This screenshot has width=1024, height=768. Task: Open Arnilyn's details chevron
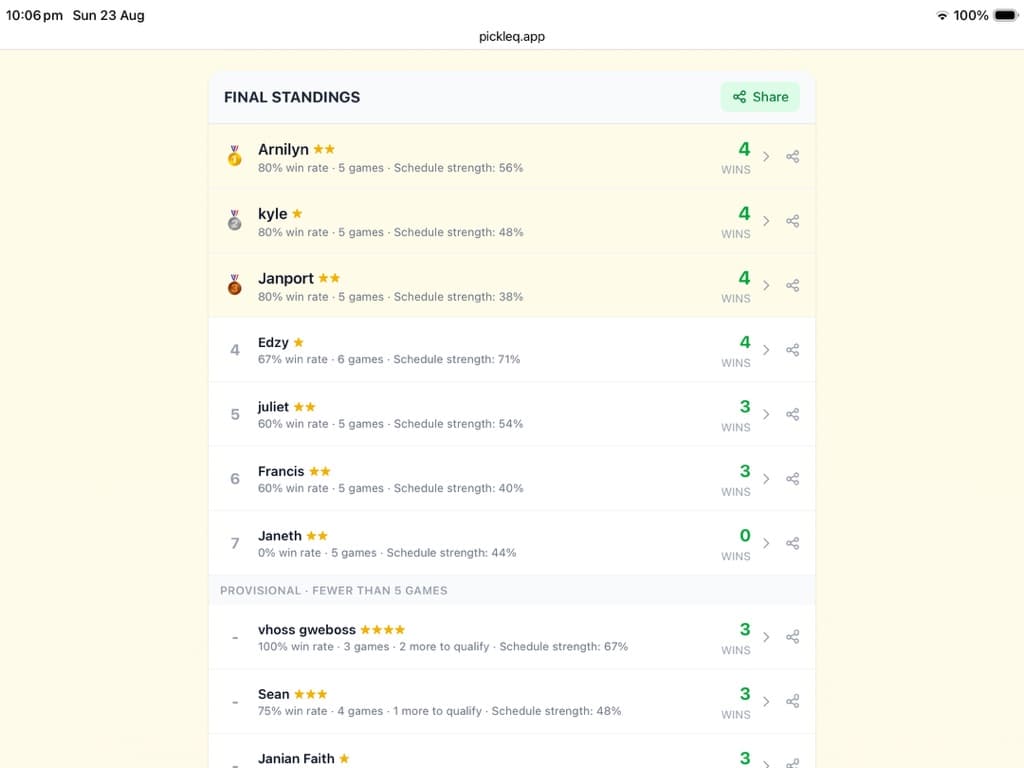tap(766, 157)
